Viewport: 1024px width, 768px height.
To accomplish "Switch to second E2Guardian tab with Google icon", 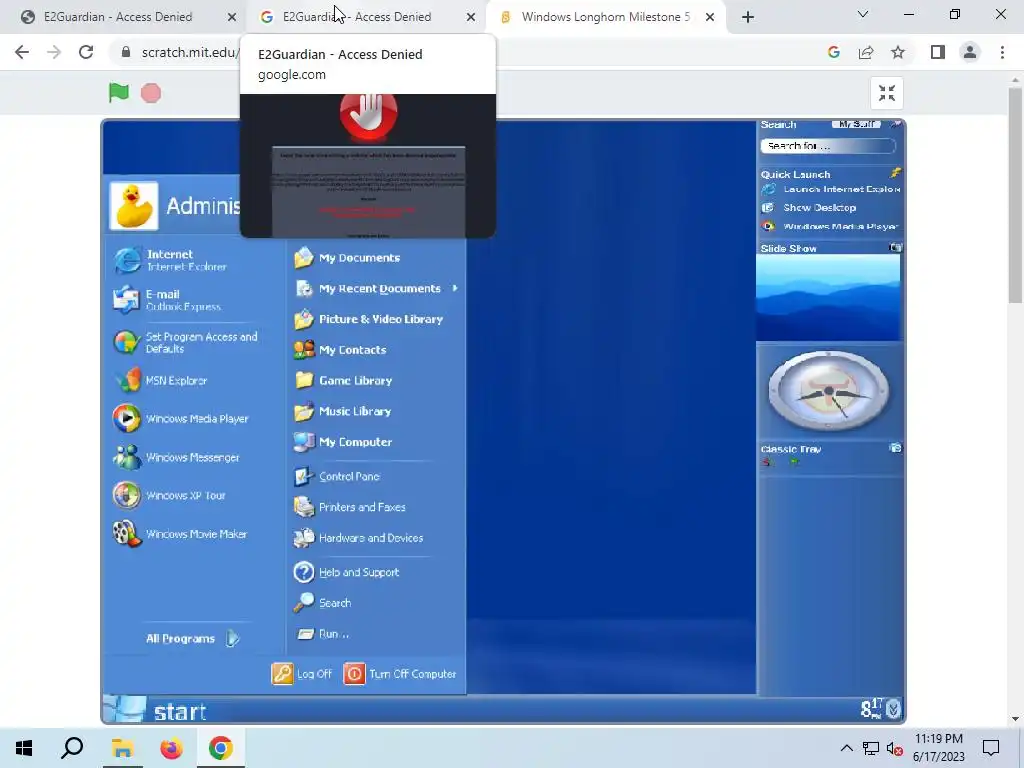I will (x=357, y=17).
